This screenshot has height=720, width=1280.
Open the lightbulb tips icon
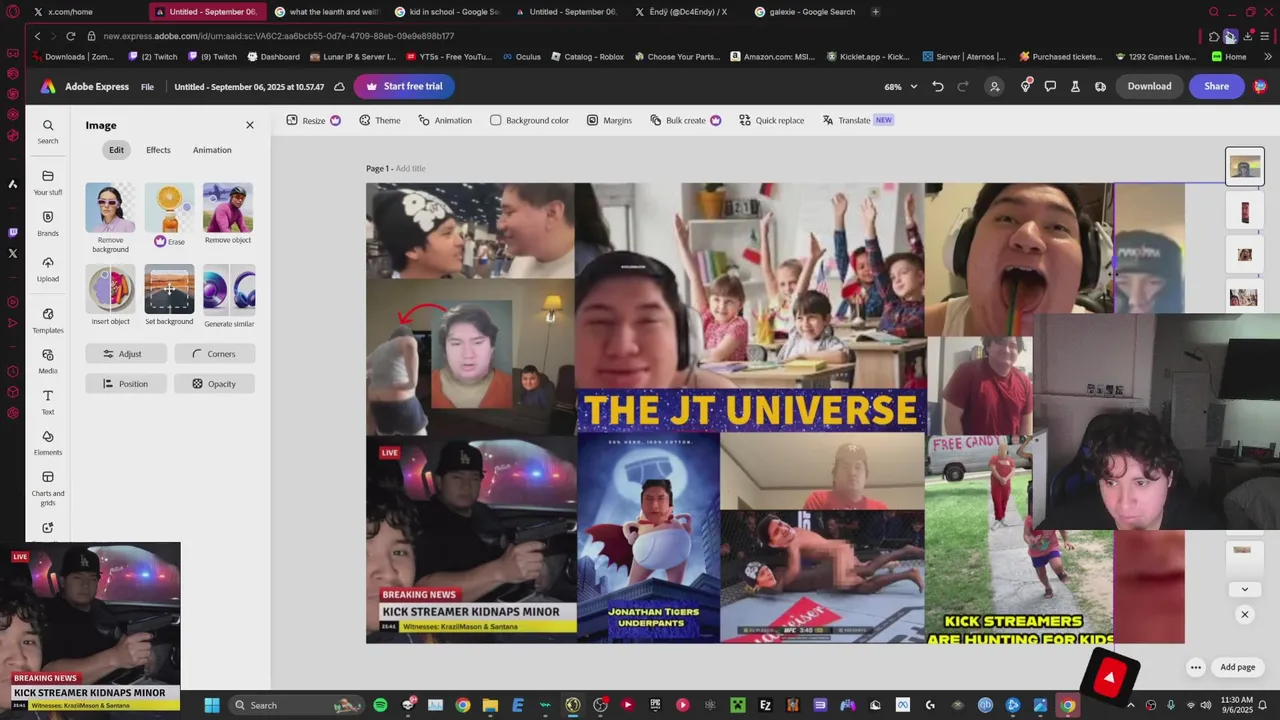(x=1025, y=86)
